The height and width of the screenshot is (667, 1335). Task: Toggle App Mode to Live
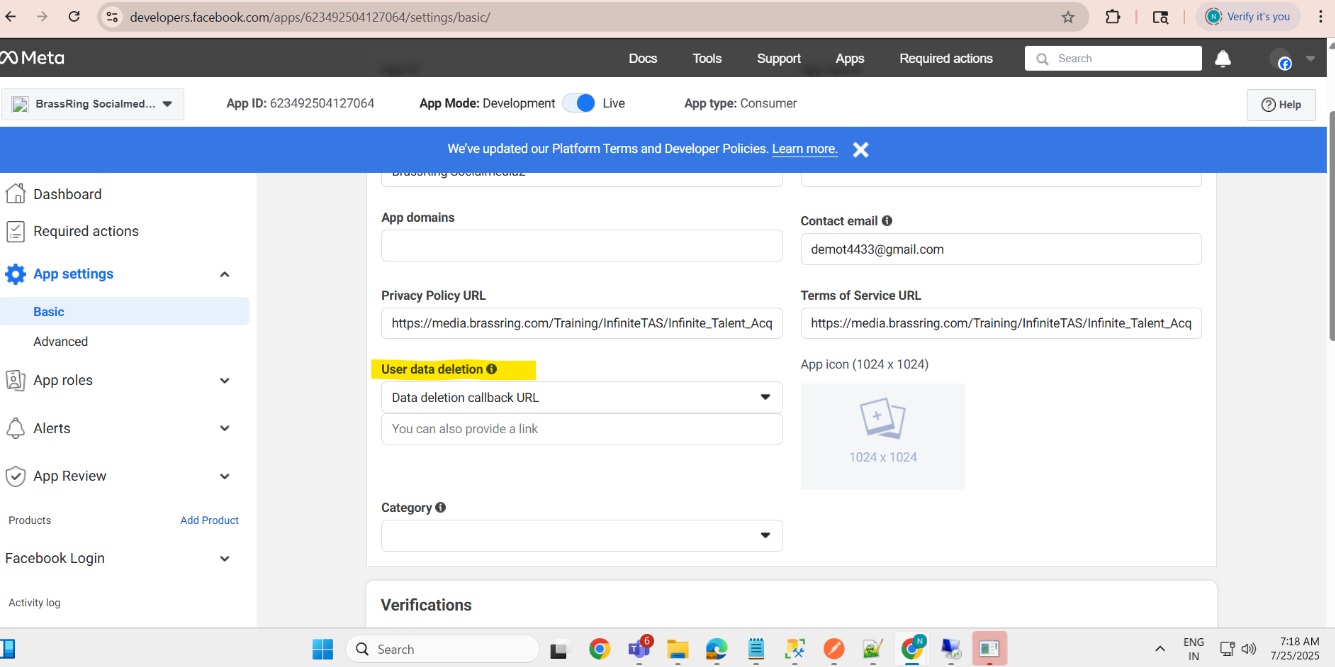(579, 103)
